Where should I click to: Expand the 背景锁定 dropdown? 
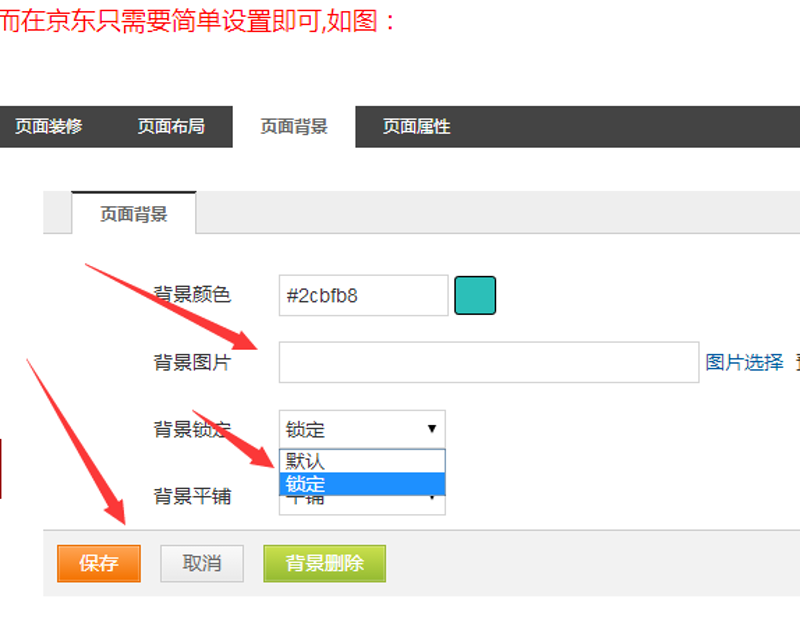362,429
